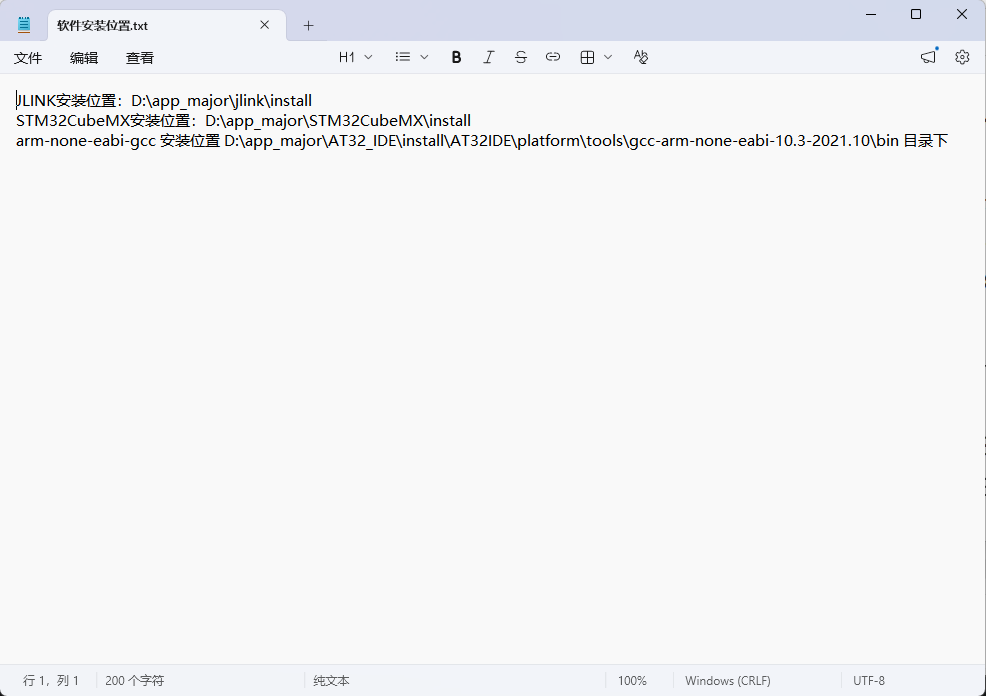The width and height of the screenshot is (986, 696).
Task: Minimize the Notepad window
Action: pos(871,14)
